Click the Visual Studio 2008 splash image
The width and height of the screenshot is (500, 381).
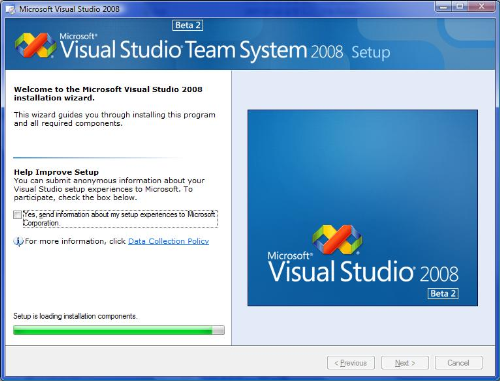[362, 208]
